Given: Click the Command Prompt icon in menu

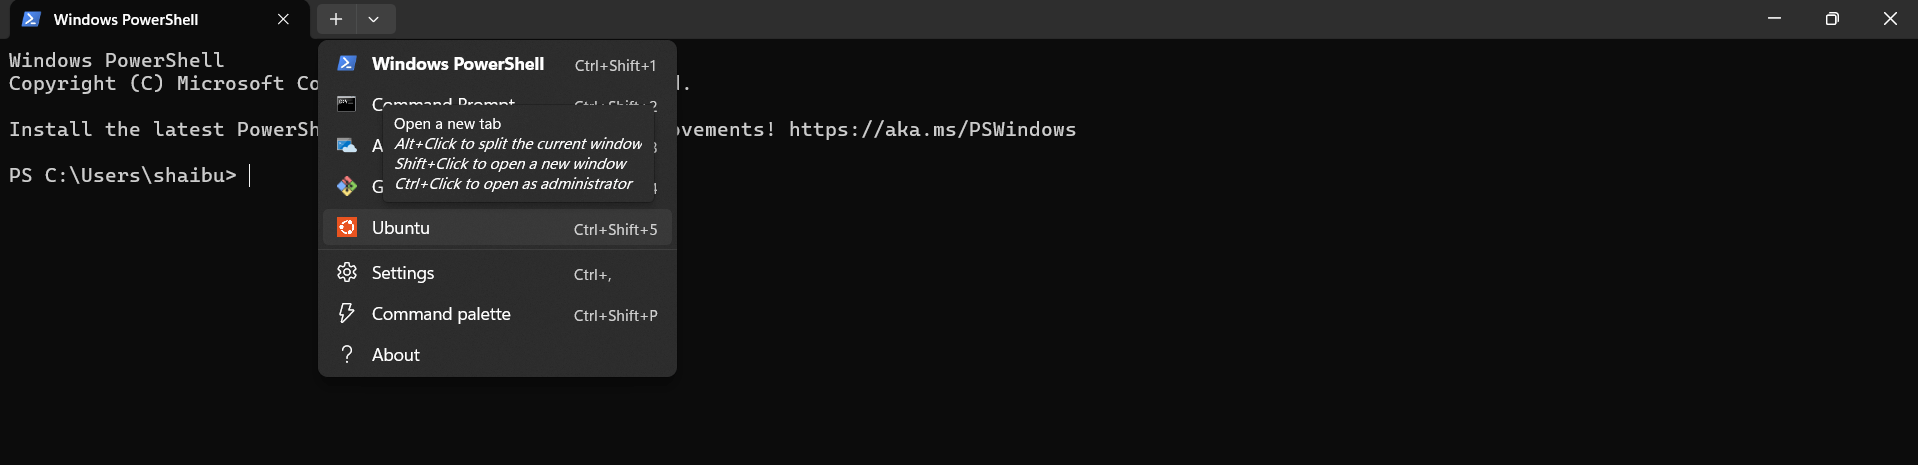Looking at the screenshot, I should (x=347, y=103).
